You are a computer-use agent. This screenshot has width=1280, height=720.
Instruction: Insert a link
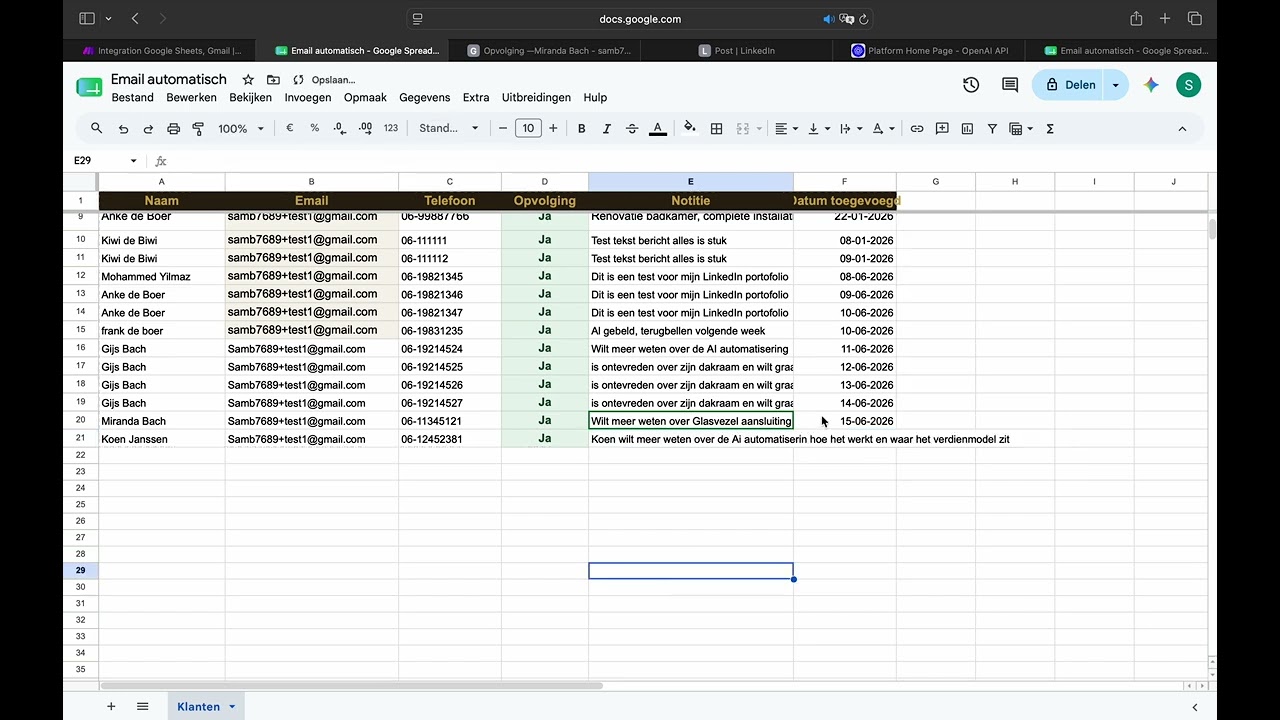[x=917, y=128]
